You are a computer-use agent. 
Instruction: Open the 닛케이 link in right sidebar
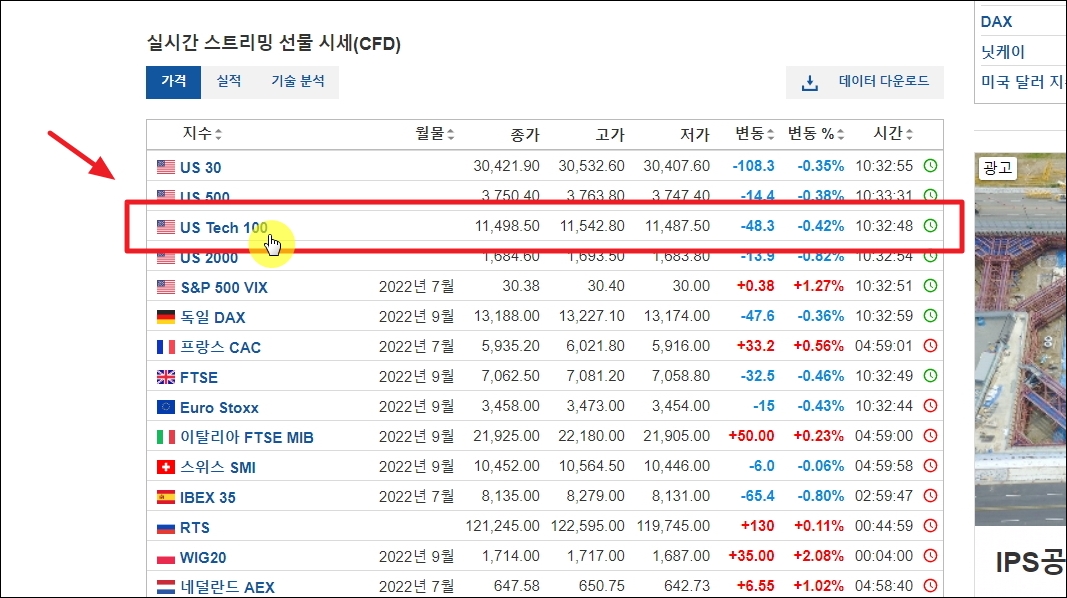click(x=1002, y=52)
